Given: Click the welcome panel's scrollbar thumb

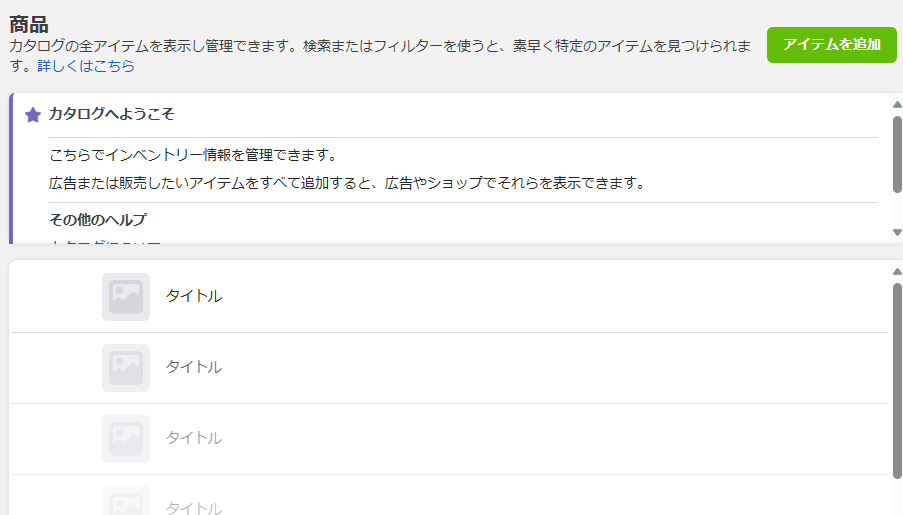Looking at the screenshot, I should pos(897,154).
